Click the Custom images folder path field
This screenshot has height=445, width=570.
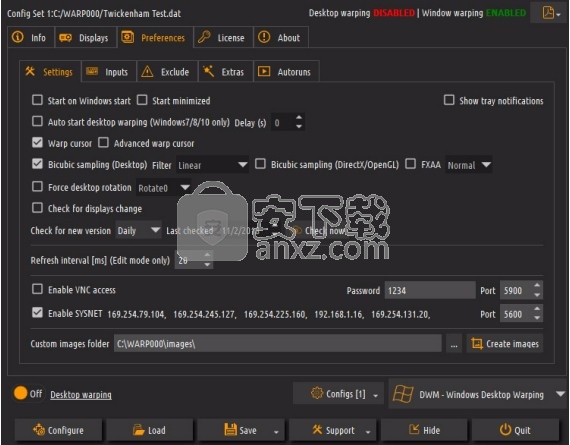pos(278,344)
